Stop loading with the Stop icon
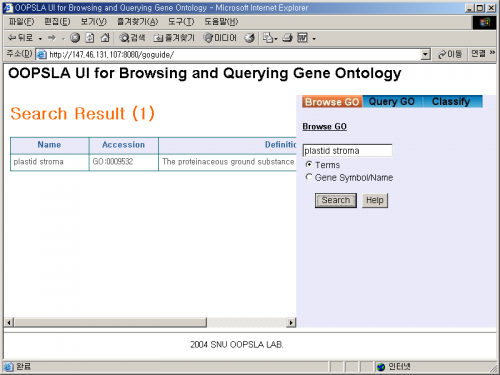Viewport: 500px width, 375px height. [75, 38]
